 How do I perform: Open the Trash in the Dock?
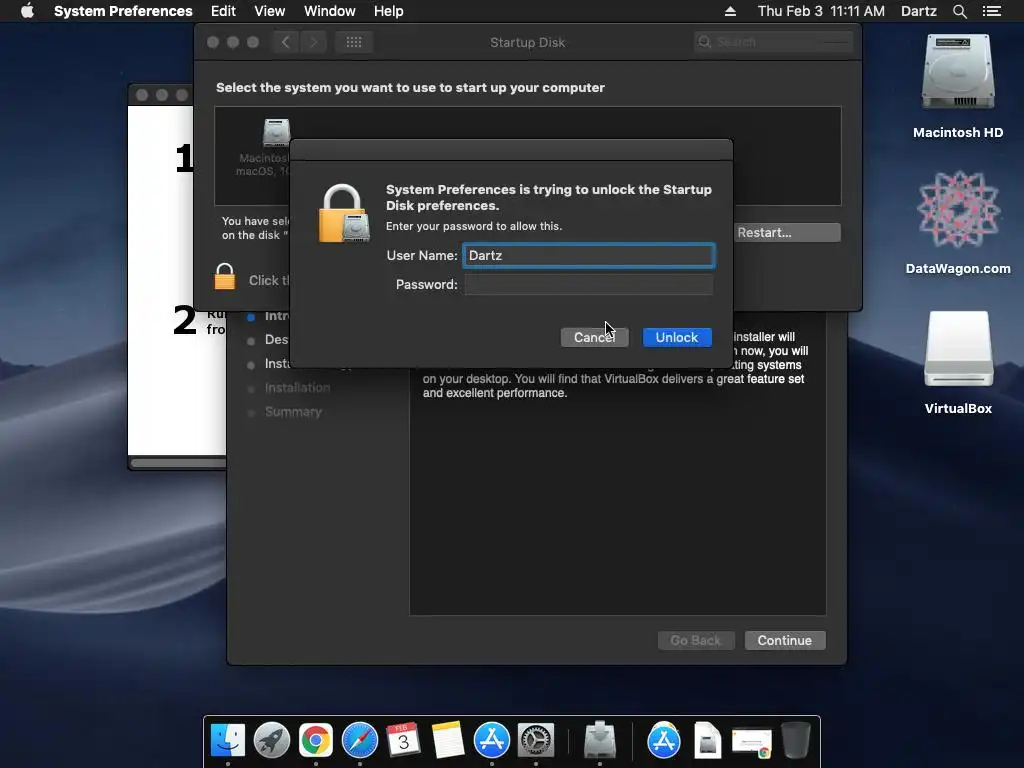pos(795,741)
